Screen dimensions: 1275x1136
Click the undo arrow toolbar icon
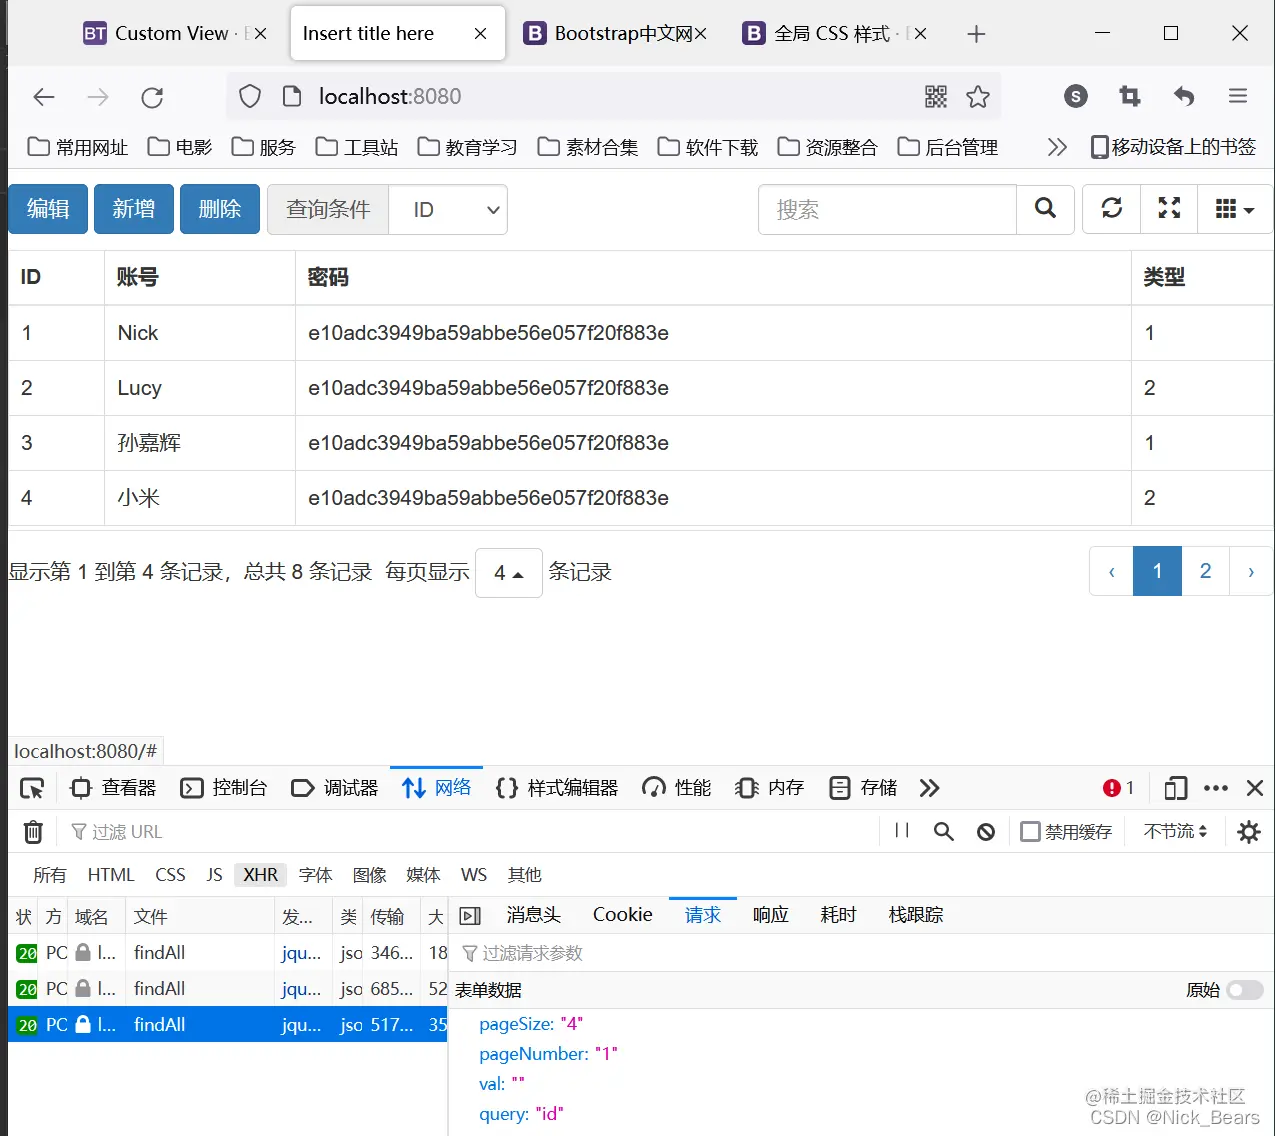click(x=1184, y=97)
